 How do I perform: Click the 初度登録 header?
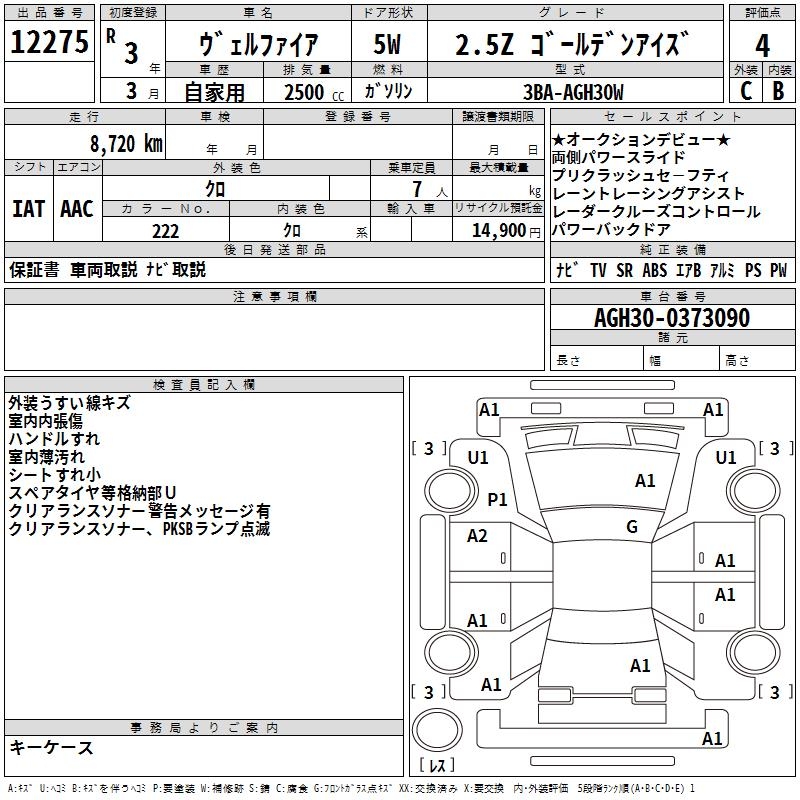133,13
